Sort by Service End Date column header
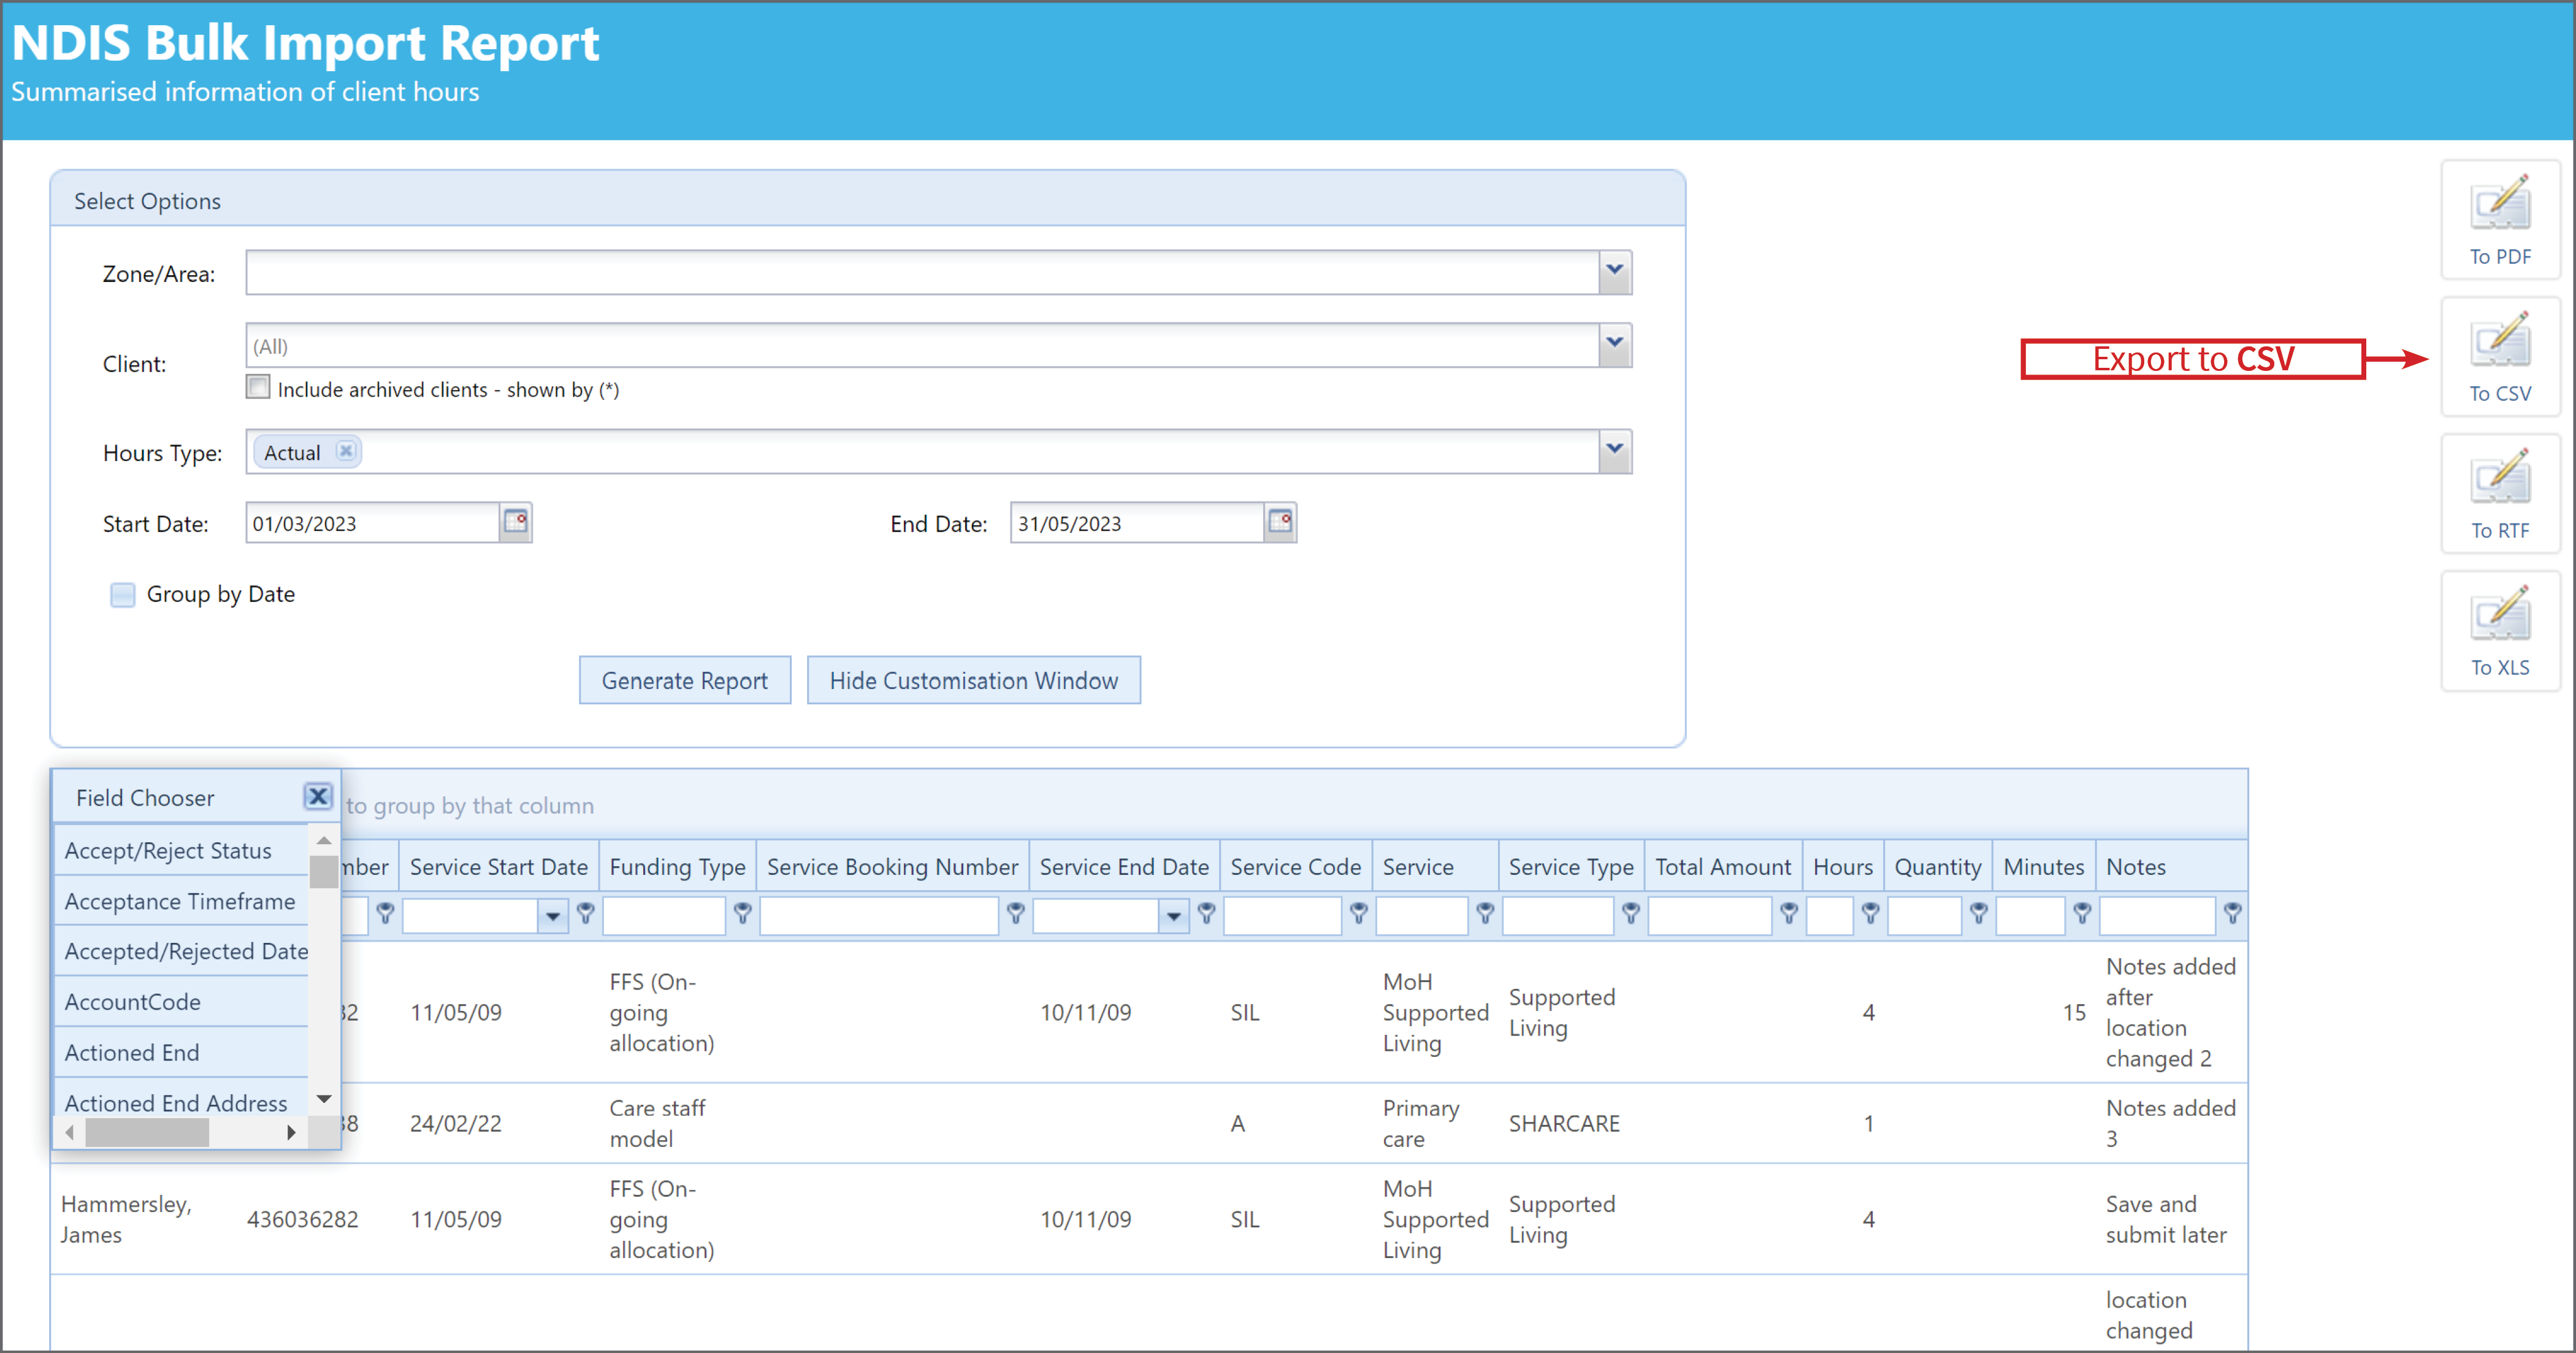Image resolution: width=2576 pixels, height=1353 pixels. 1124,866
